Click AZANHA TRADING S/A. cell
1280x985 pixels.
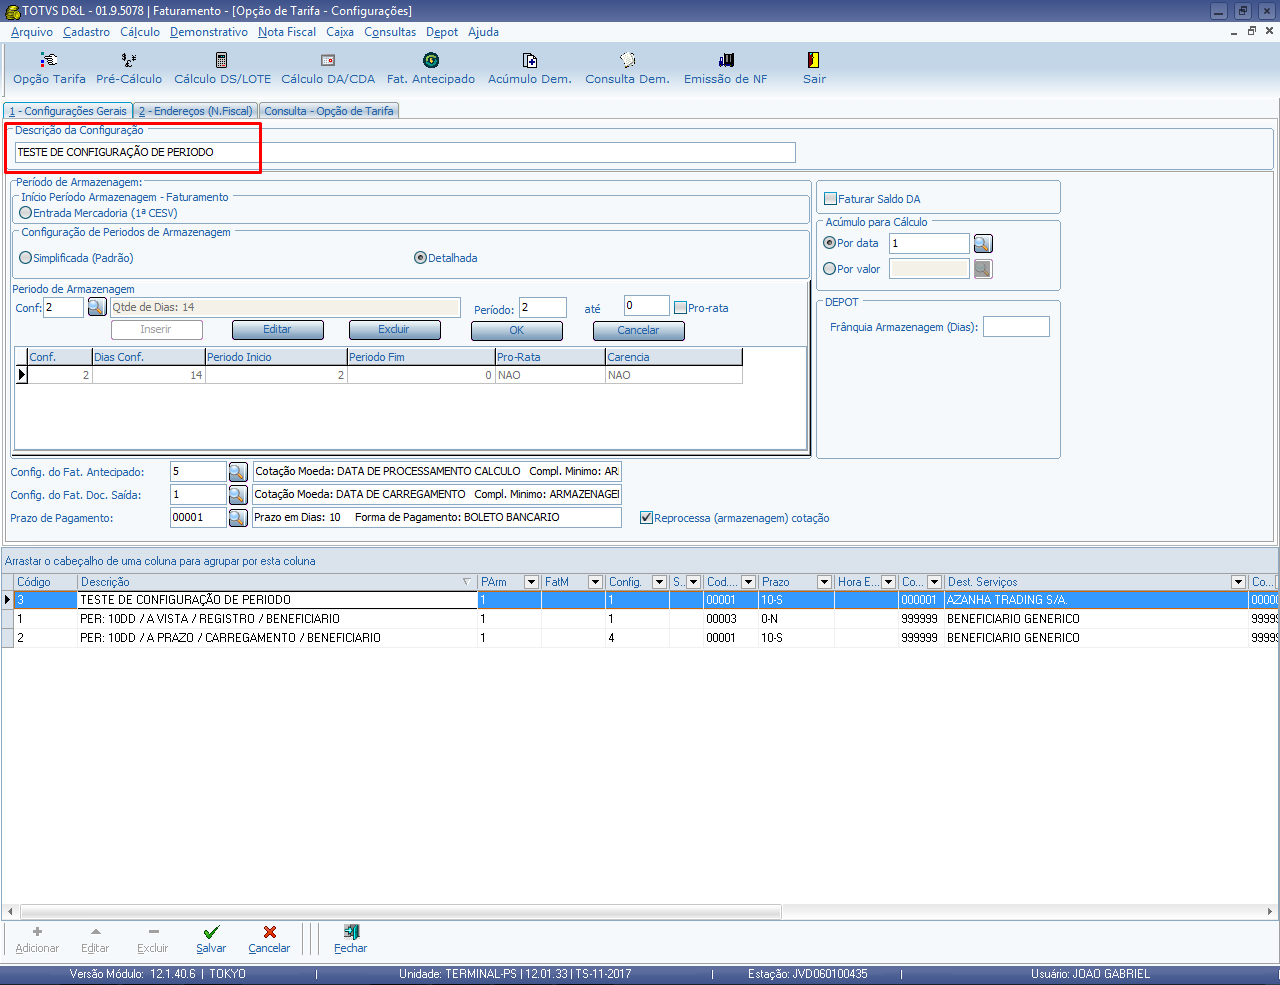[1097, 600]
